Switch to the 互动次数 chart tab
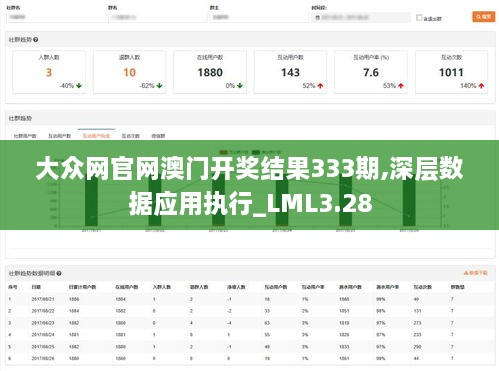The image size is (499, 371). (130, 136)
